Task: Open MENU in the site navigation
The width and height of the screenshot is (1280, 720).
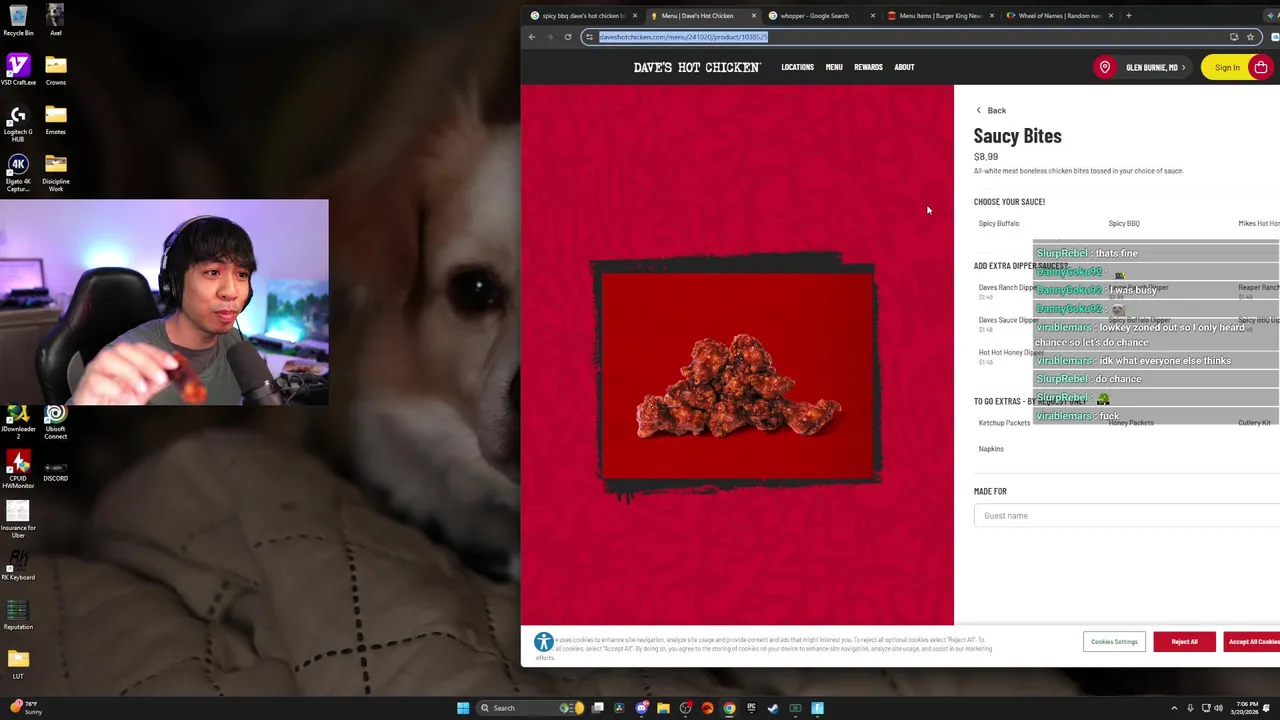Action: click(834, 67)
